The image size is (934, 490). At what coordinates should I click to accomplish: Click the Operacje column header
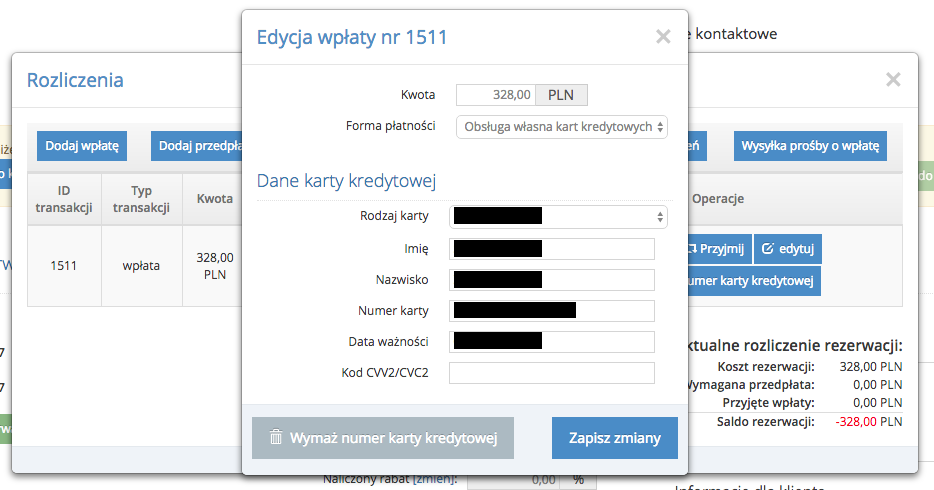[x=718, y=199]
